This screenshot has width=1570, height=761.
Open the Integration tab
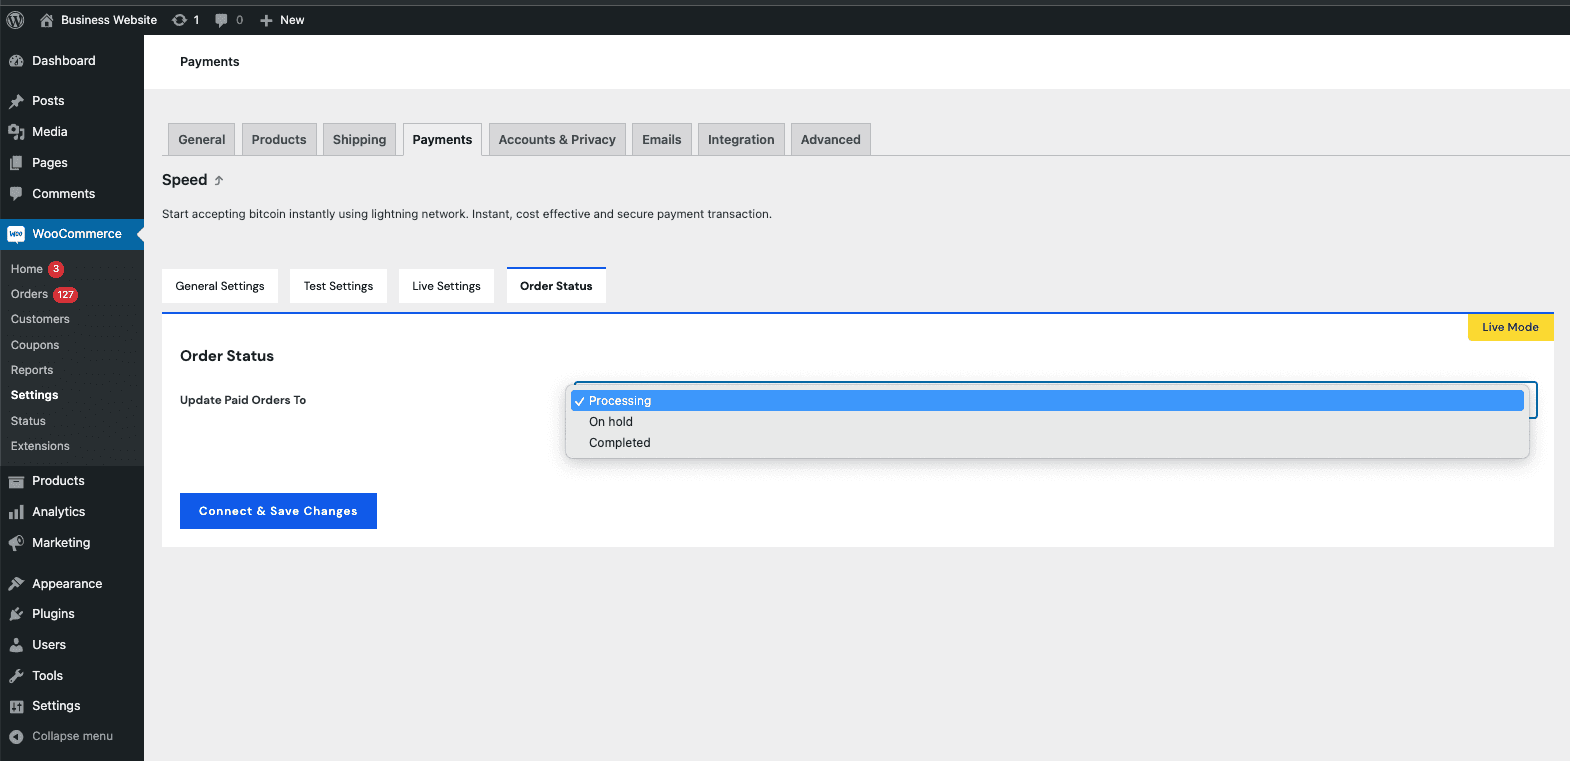point(741,140)
